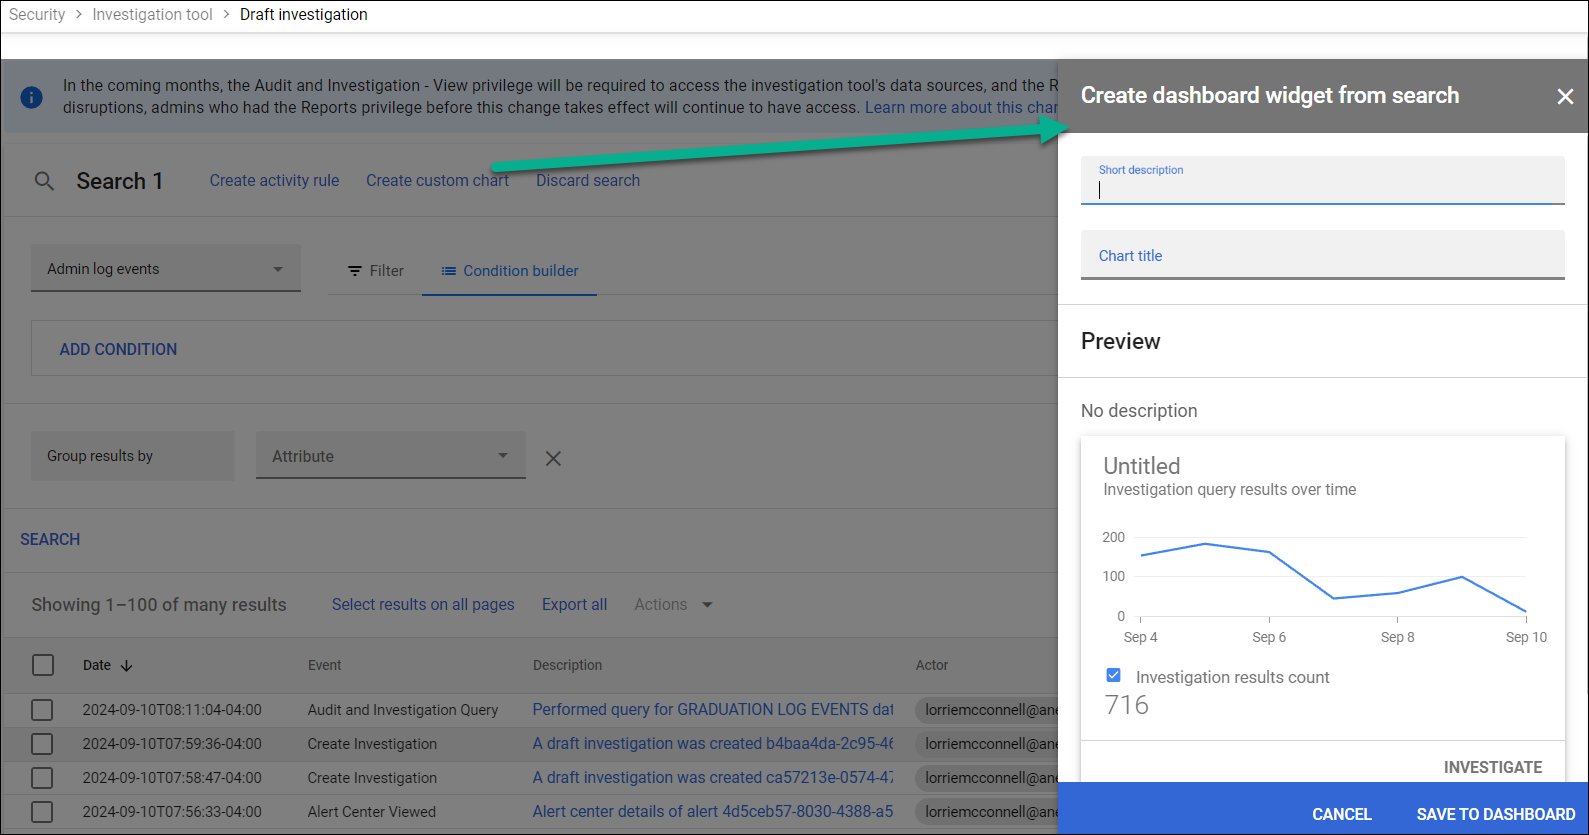Viewport: 1589px width, 835px height.
Task: Click into the Chart title field
Action: 1322,255
